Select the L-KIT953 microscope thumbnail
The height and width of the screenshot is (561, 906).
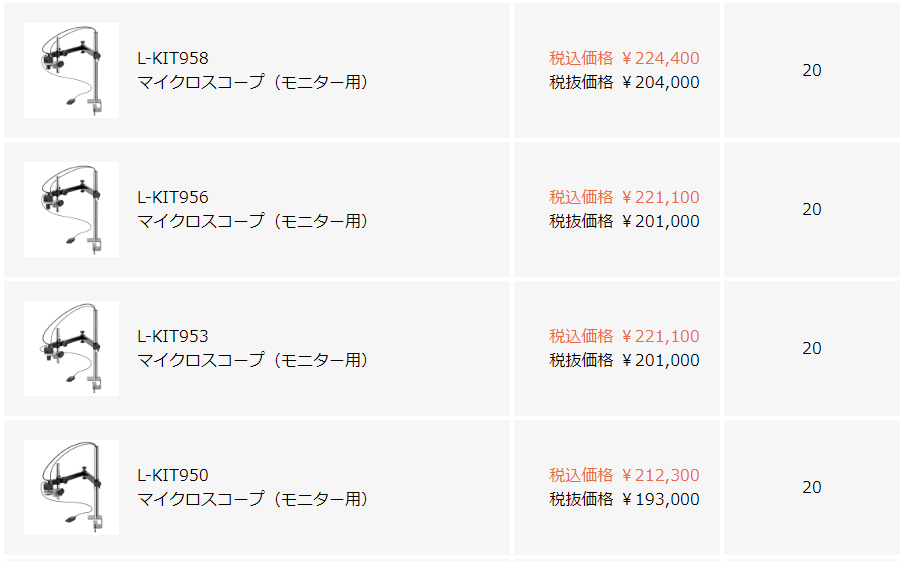tap(71, 349)
